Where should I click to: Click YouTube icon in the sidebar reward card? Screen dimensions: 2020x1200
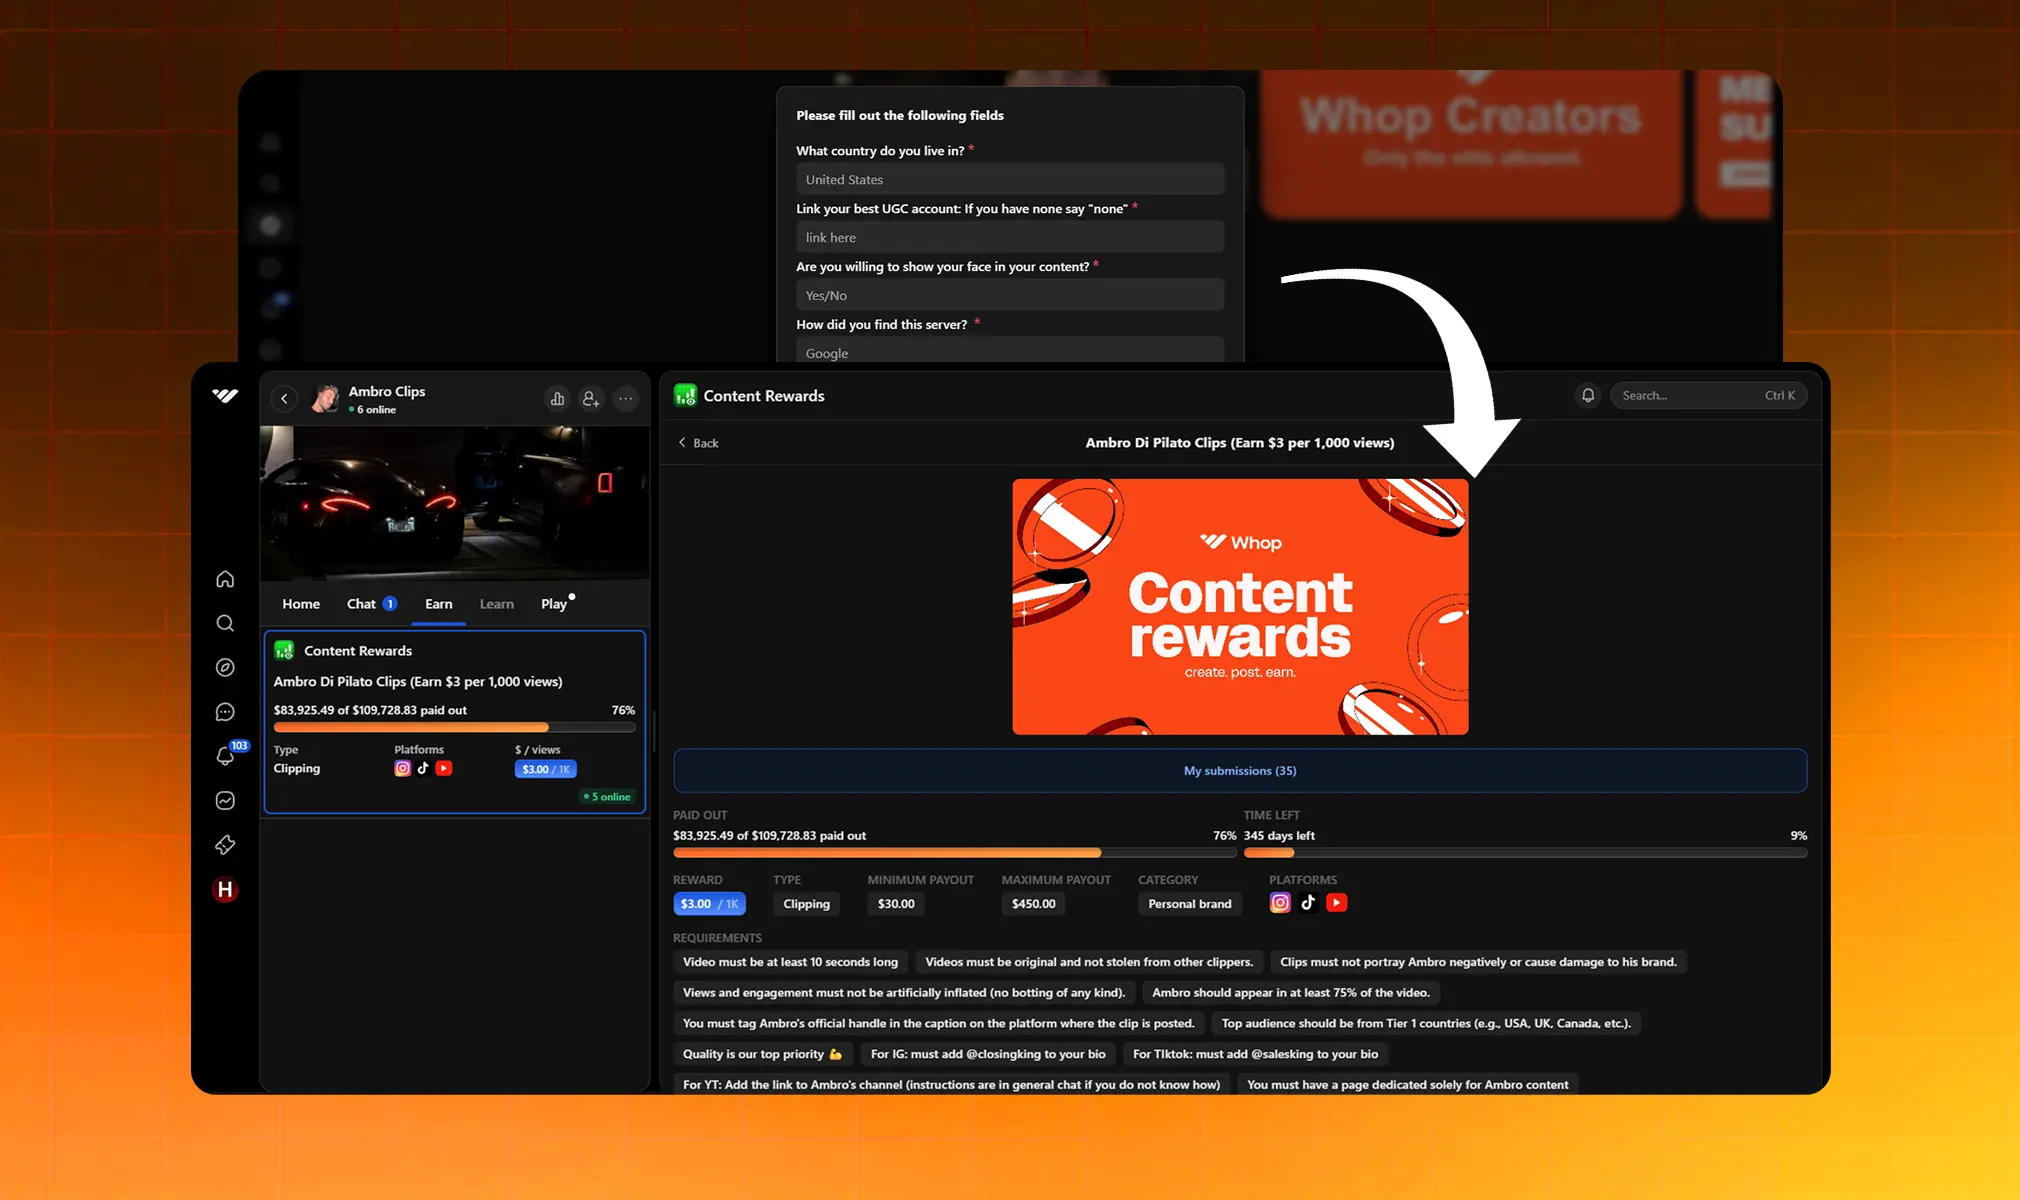(444, 768)
